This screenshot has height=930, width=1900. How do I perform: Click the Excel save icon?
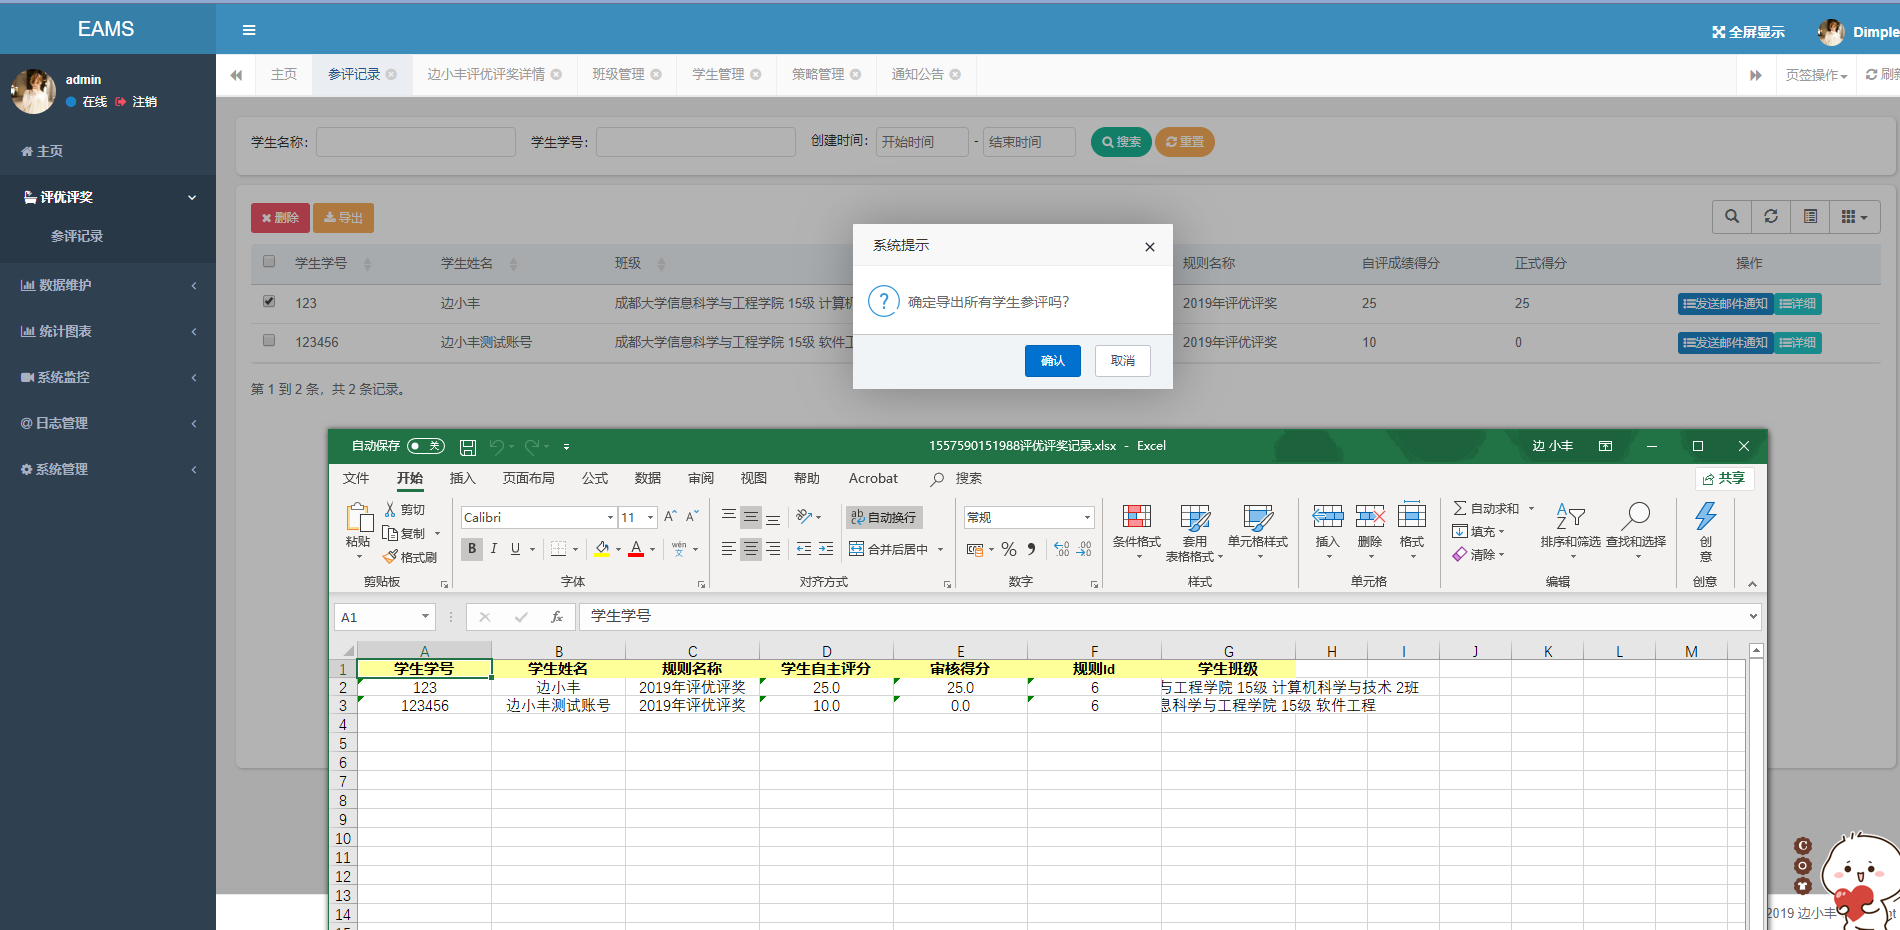[x=467, y=447]
